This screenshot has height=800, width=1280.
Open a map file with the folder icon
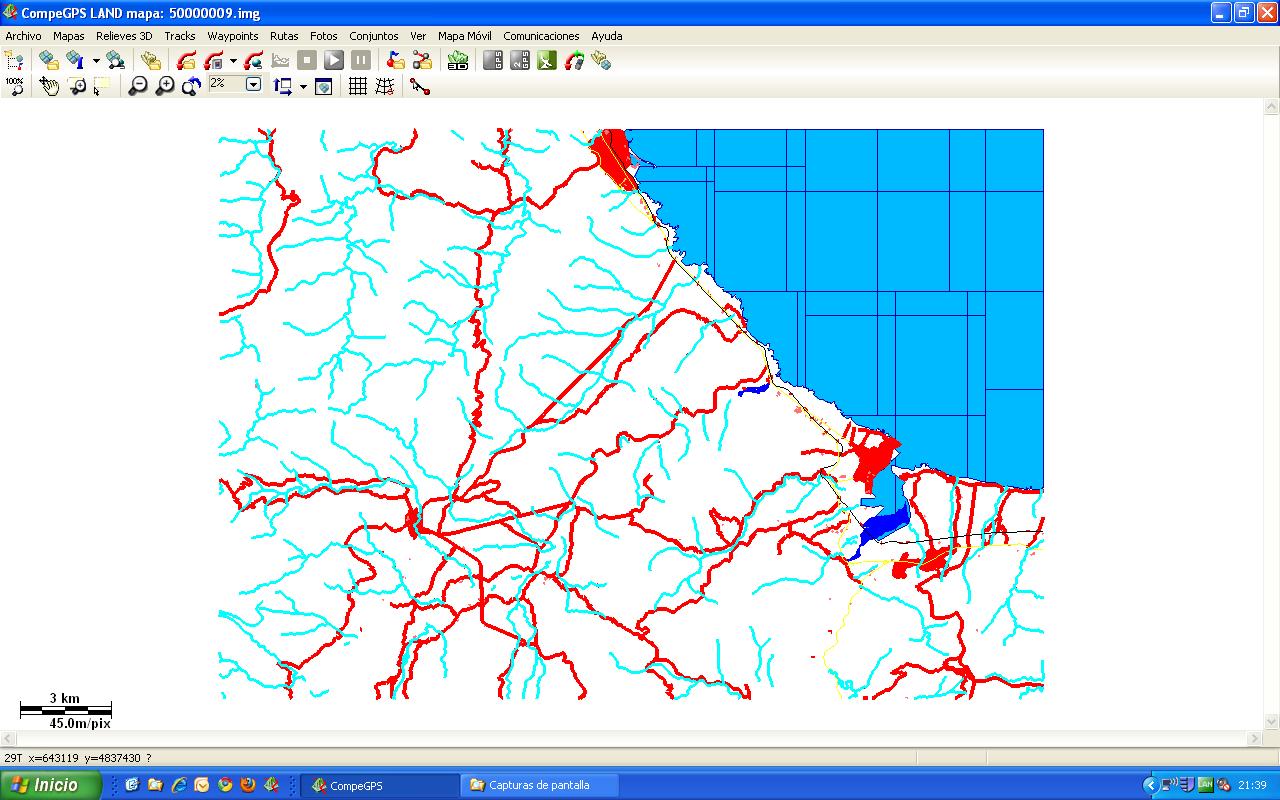(46, 60)
